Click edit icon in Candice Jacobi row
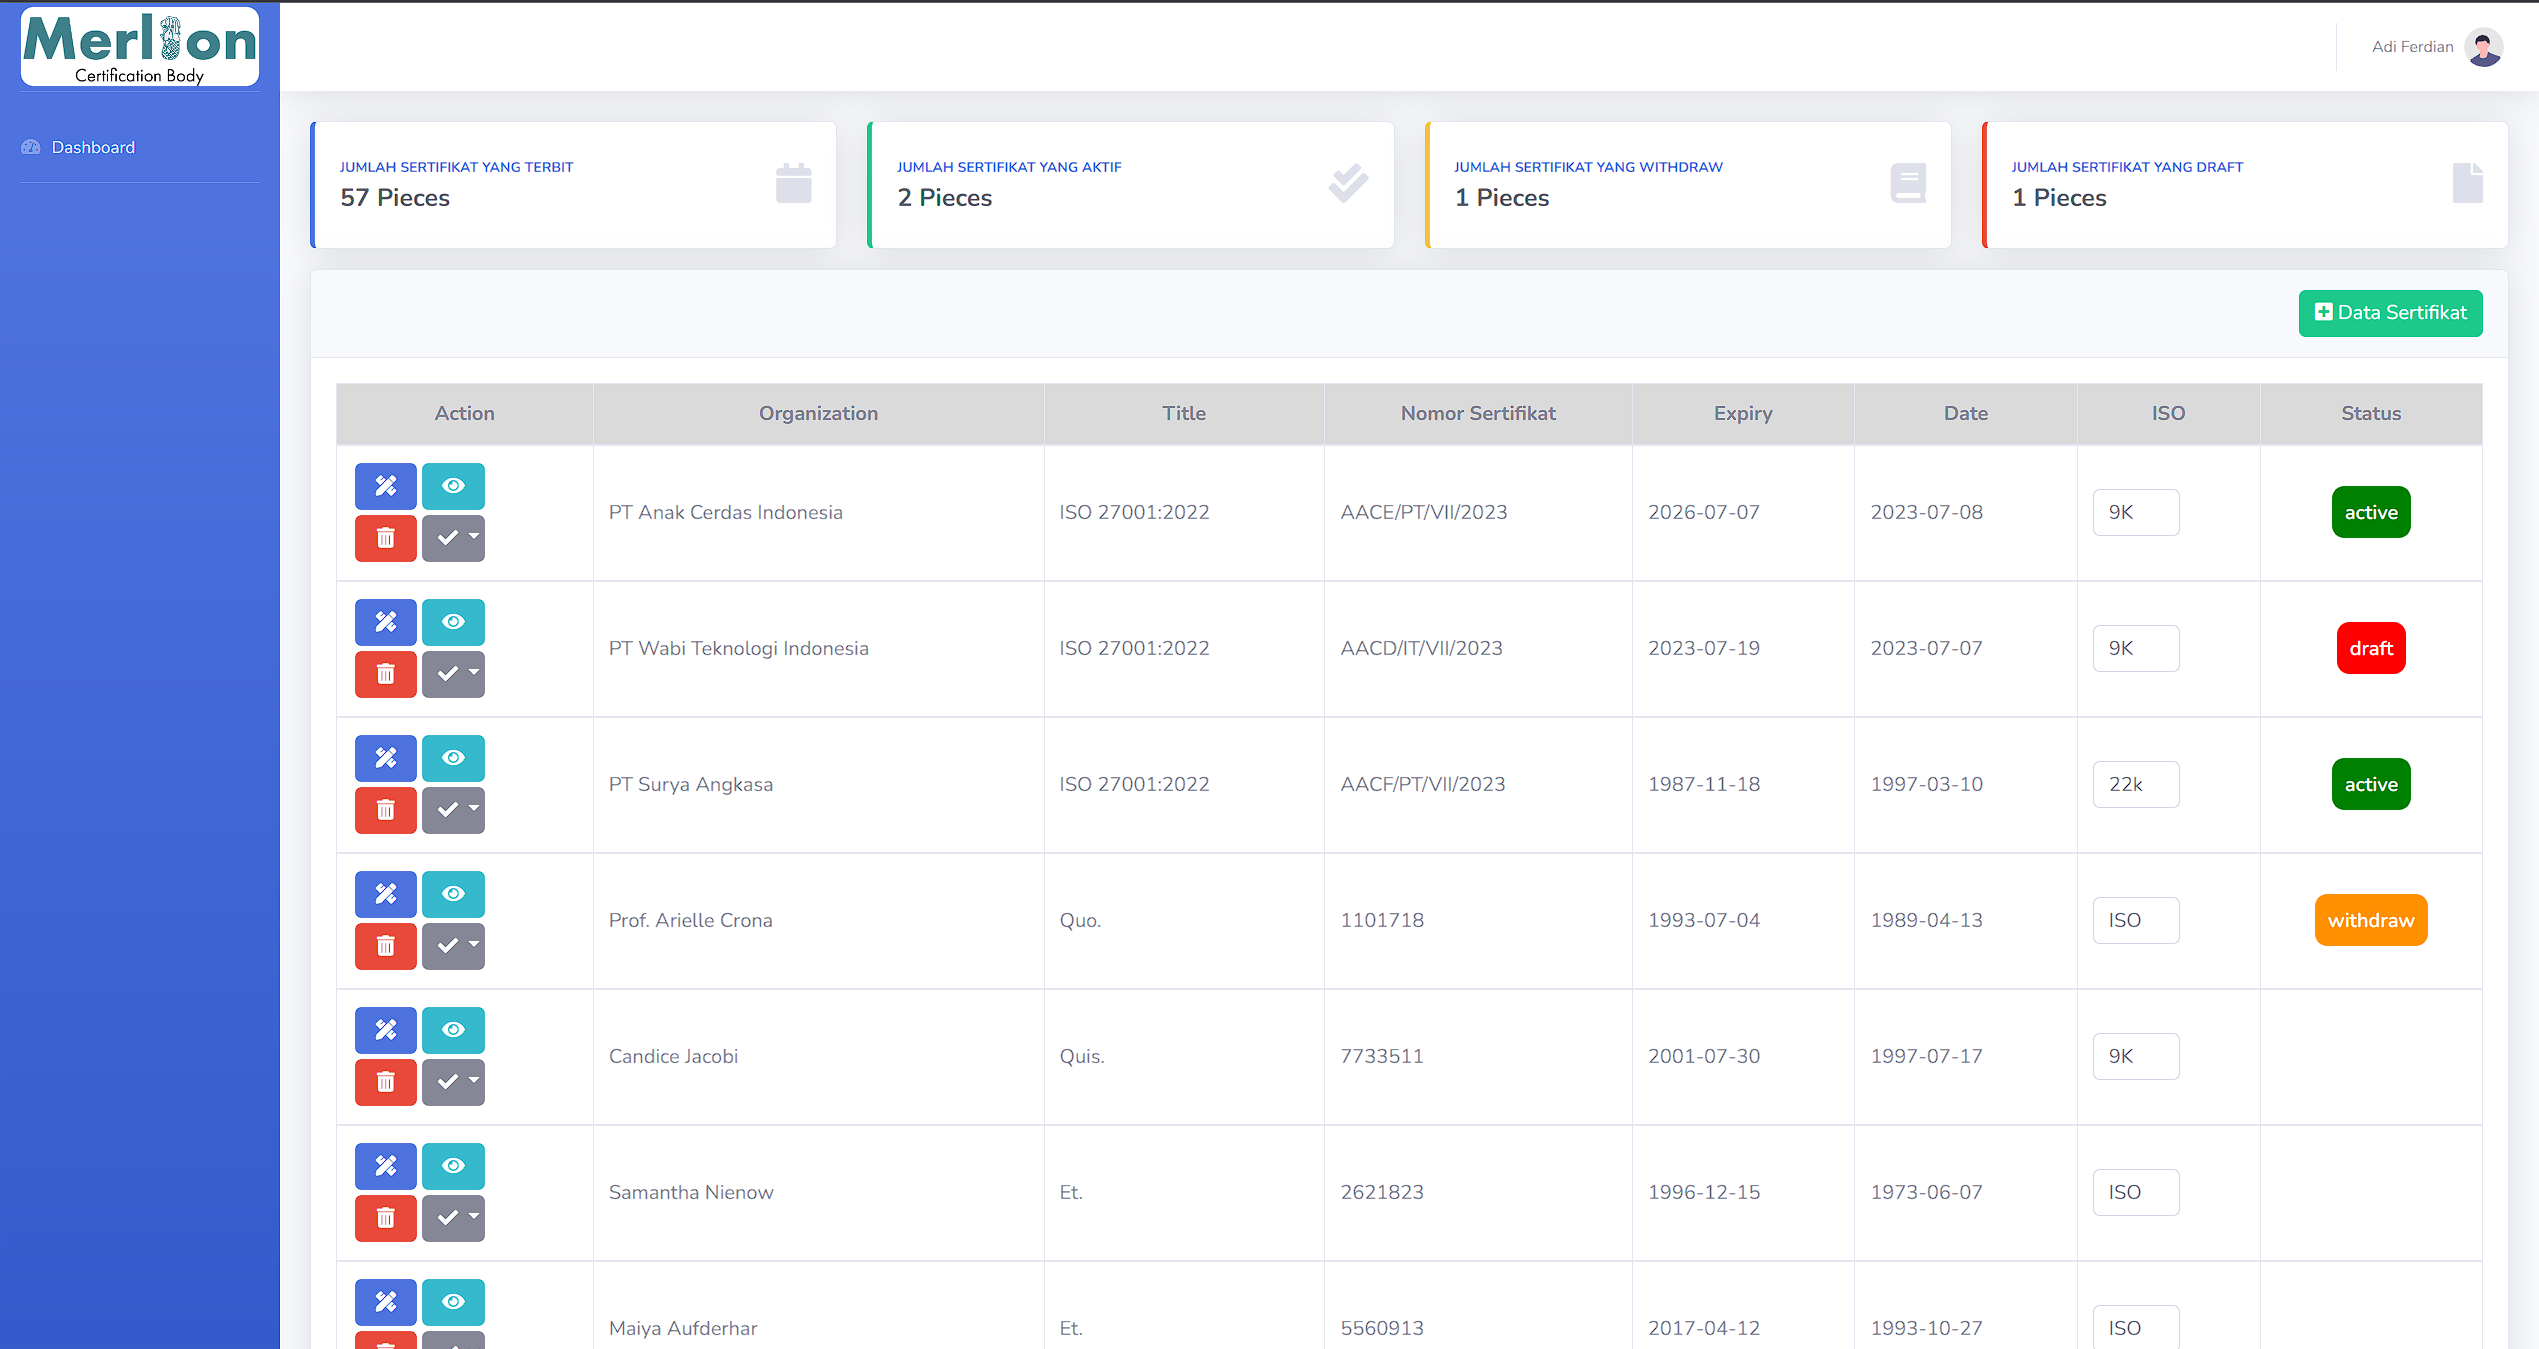Screen dimensions: 2539x1349 [385, 1030]
